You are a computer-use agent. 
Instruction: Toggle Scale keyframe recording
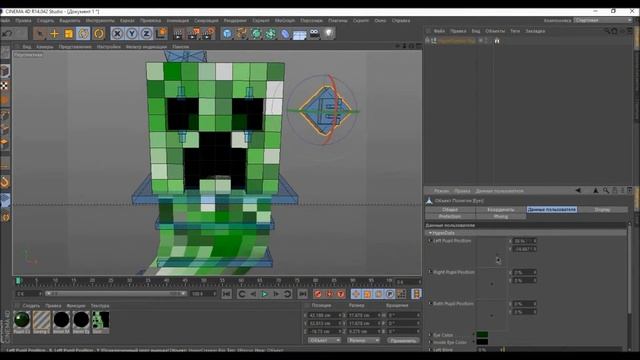click(367, 294)
